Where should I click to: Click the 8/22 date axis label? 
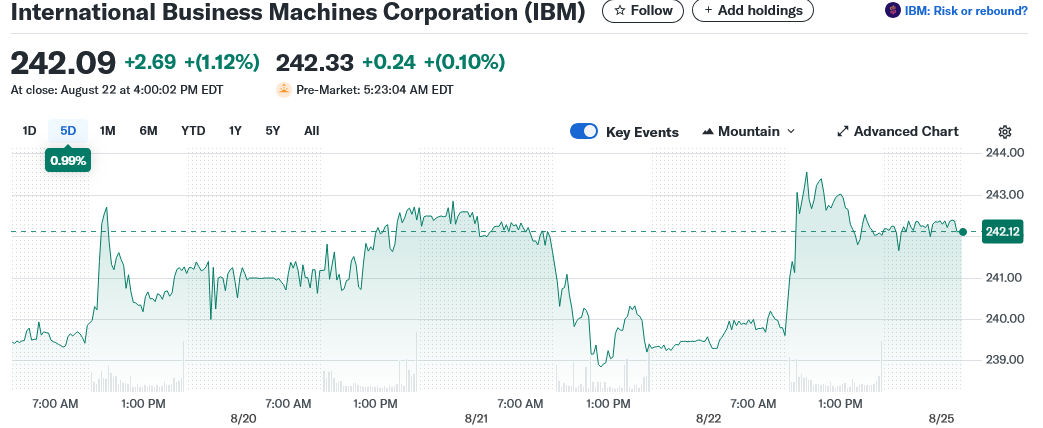click(x=708, y=419)
